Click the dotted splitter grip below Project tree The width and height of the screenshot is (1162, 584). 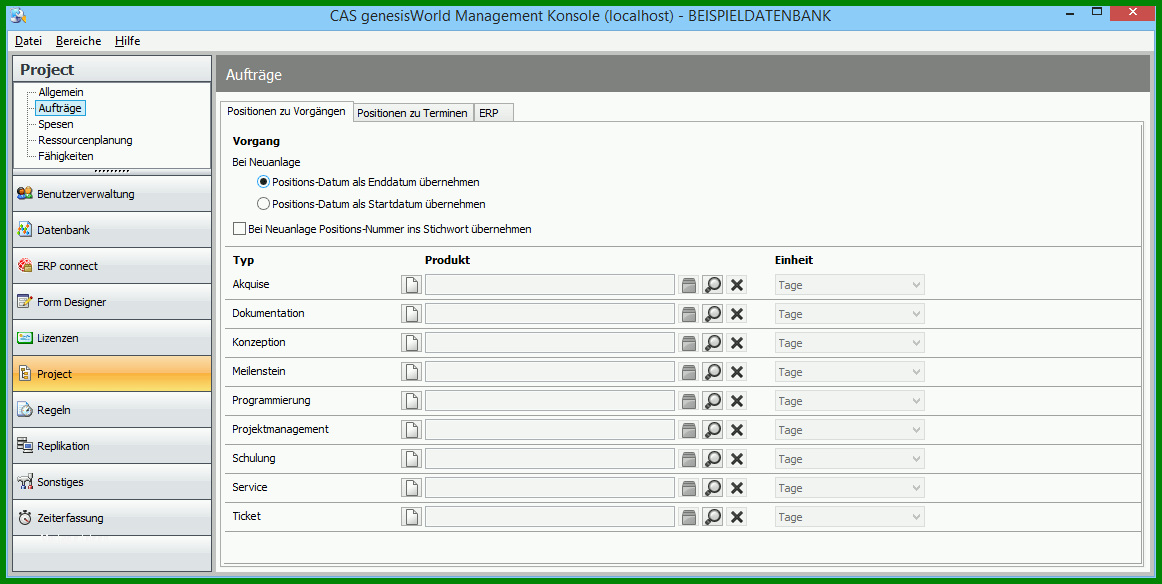tap(112, 172)
